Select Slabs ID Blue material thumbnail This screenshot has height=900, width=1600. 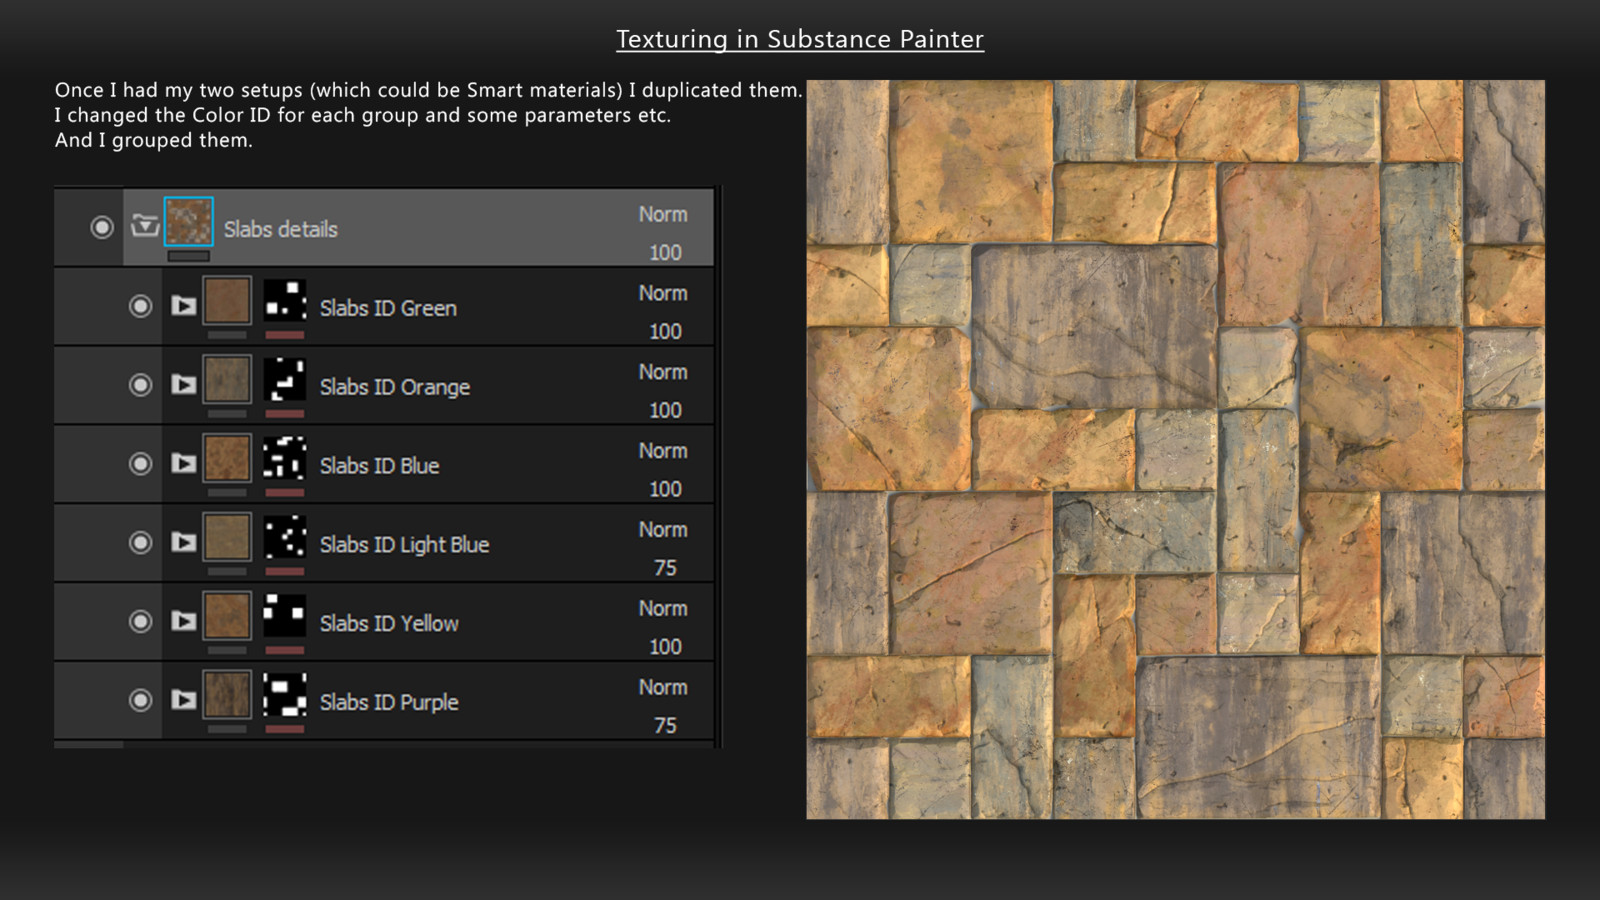pos(227,459)
